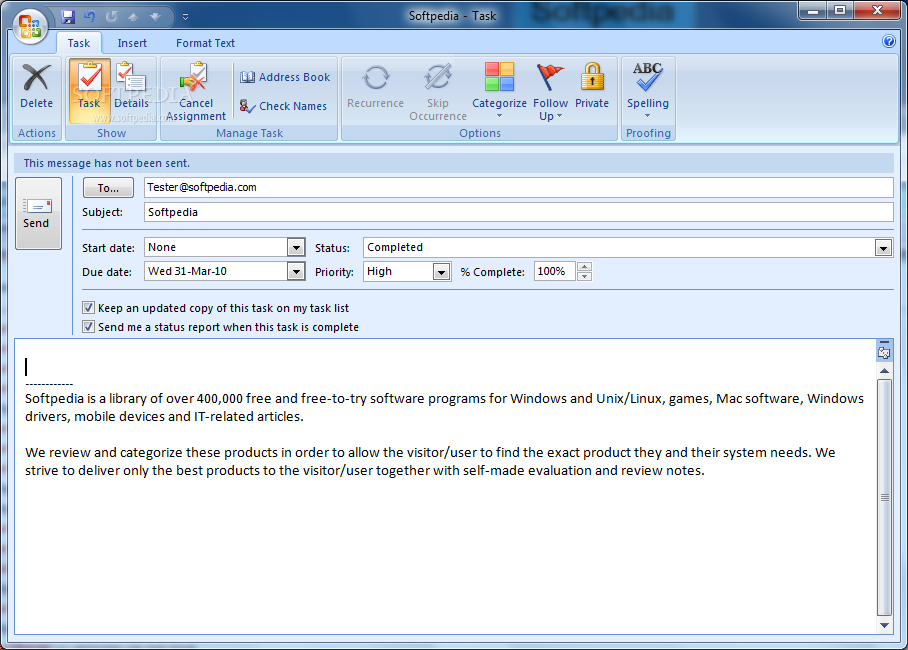Click the Recurrence icon
Image resolution: width=908 pixels, height=650 pixels.
point(375,86)
